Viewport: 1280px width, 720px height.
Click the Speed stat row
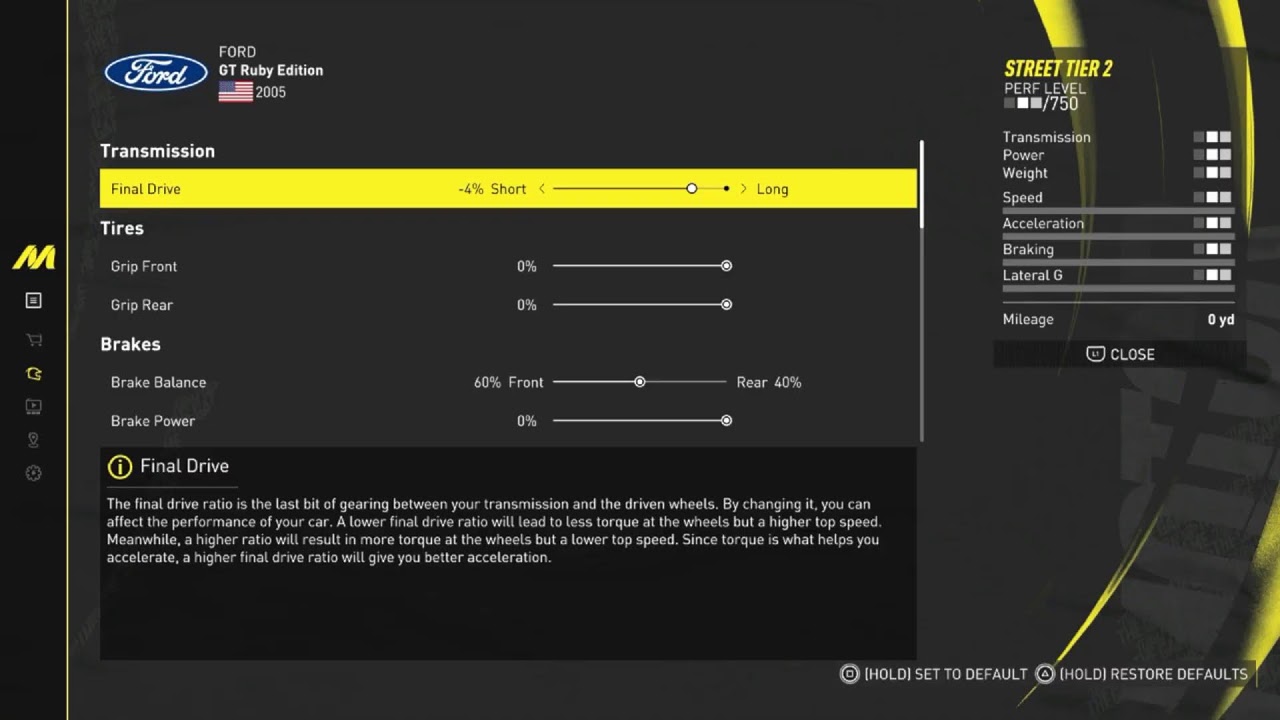(1118, 200)
